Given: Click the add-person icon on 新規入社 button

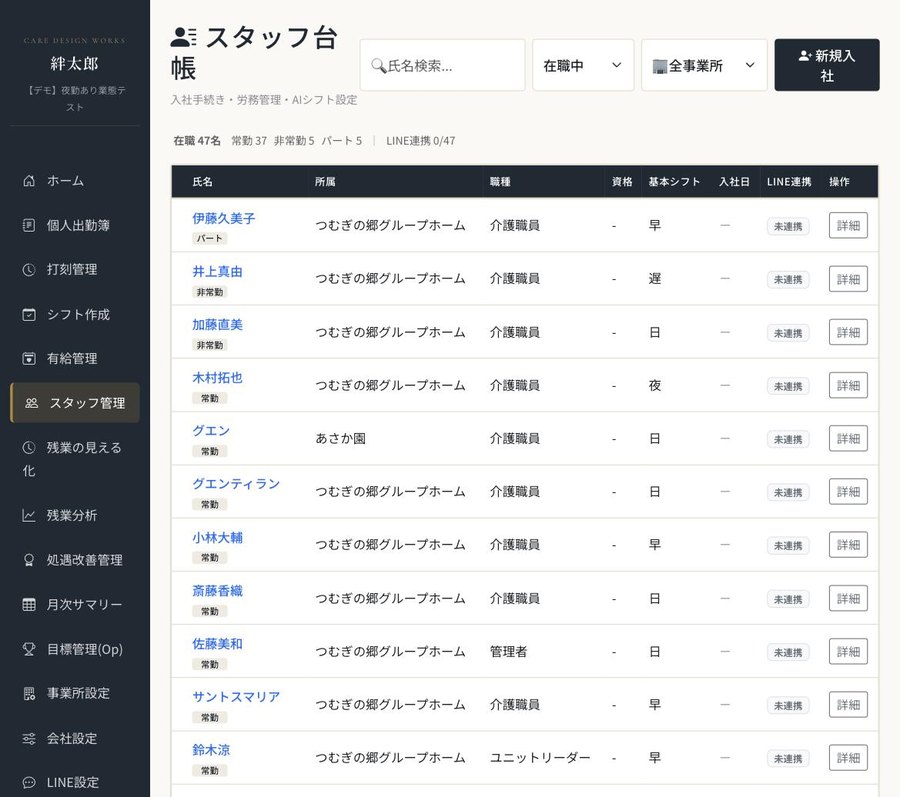Looking at the screenshot, I should pos(805,56).
